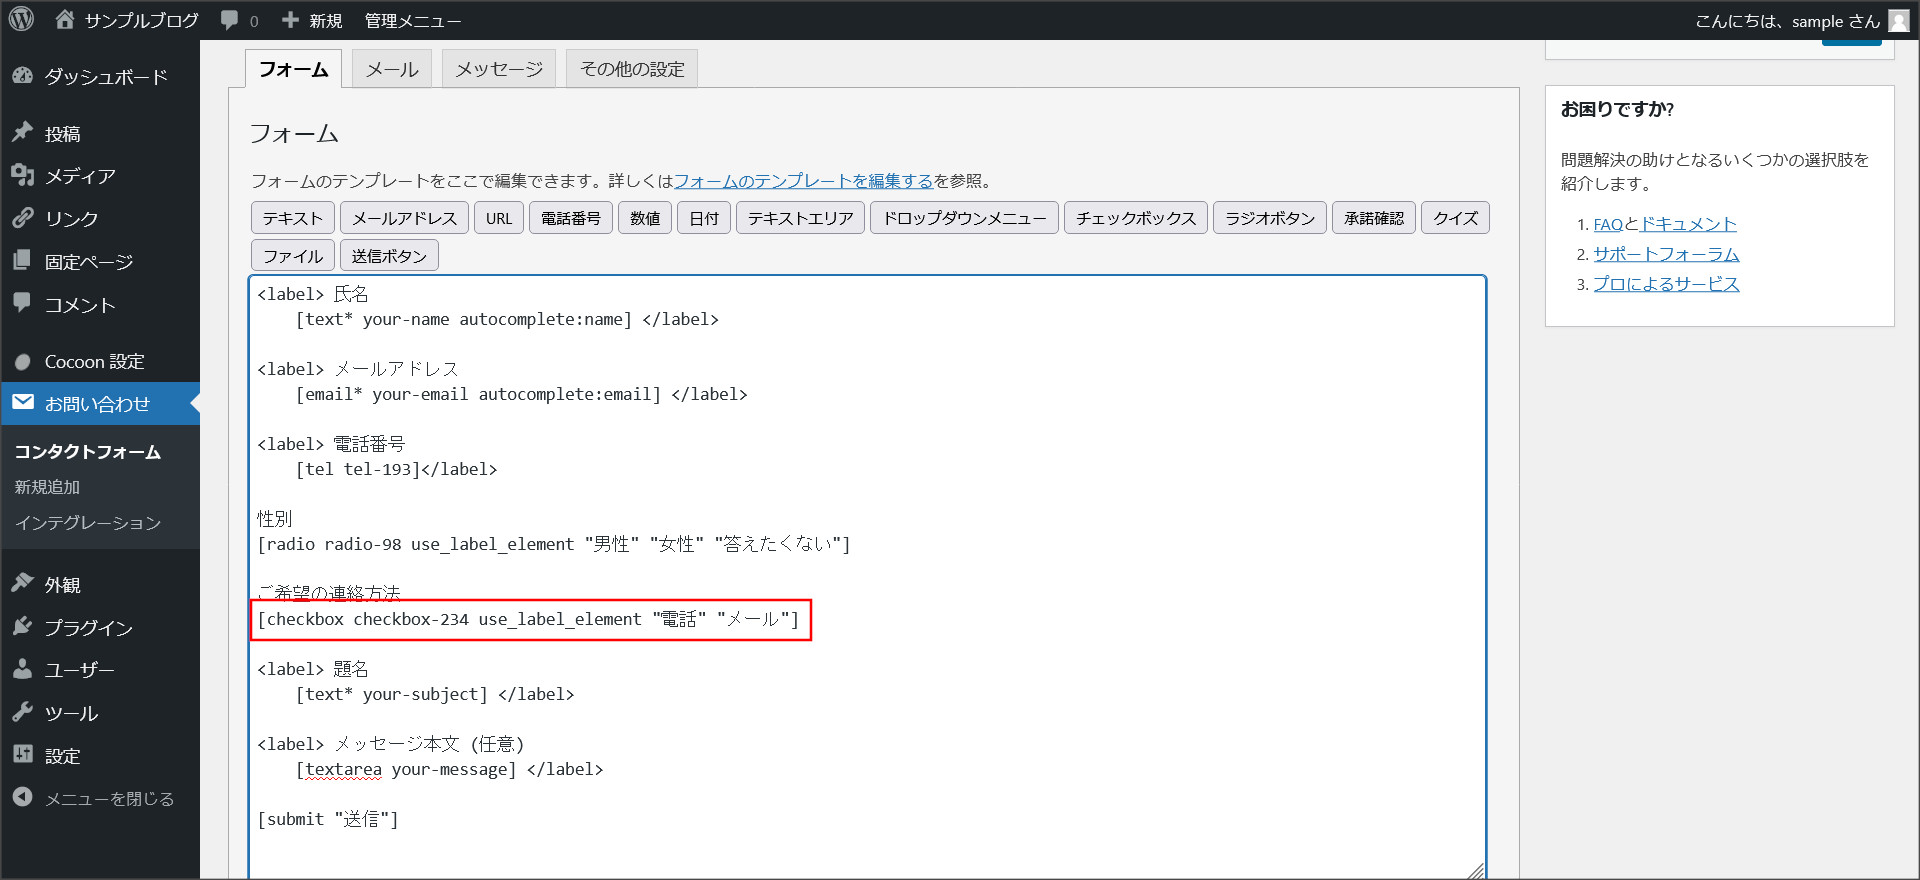Image resolution: width=1920 pixels, height=880 pixels.
Task: Click the user avatar next to sample さん
Action: point(1898,21)
